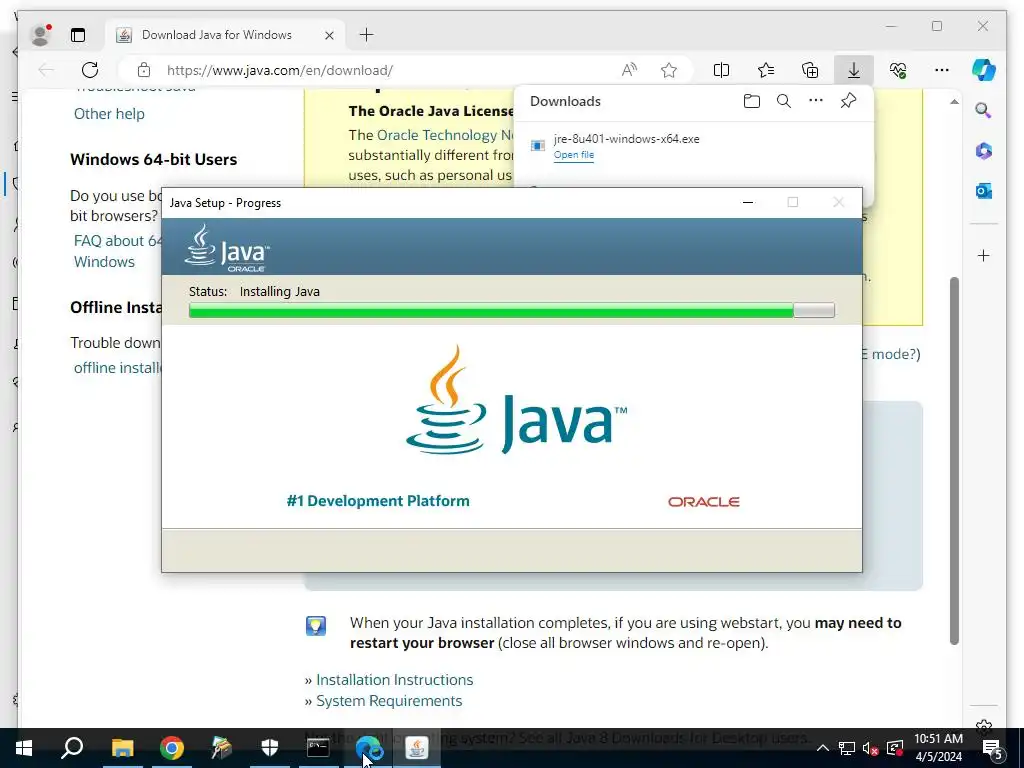The width and height of the screenshot is (1024, 768).
Task: Add this page to favorites star
Action: click(669, 70)
